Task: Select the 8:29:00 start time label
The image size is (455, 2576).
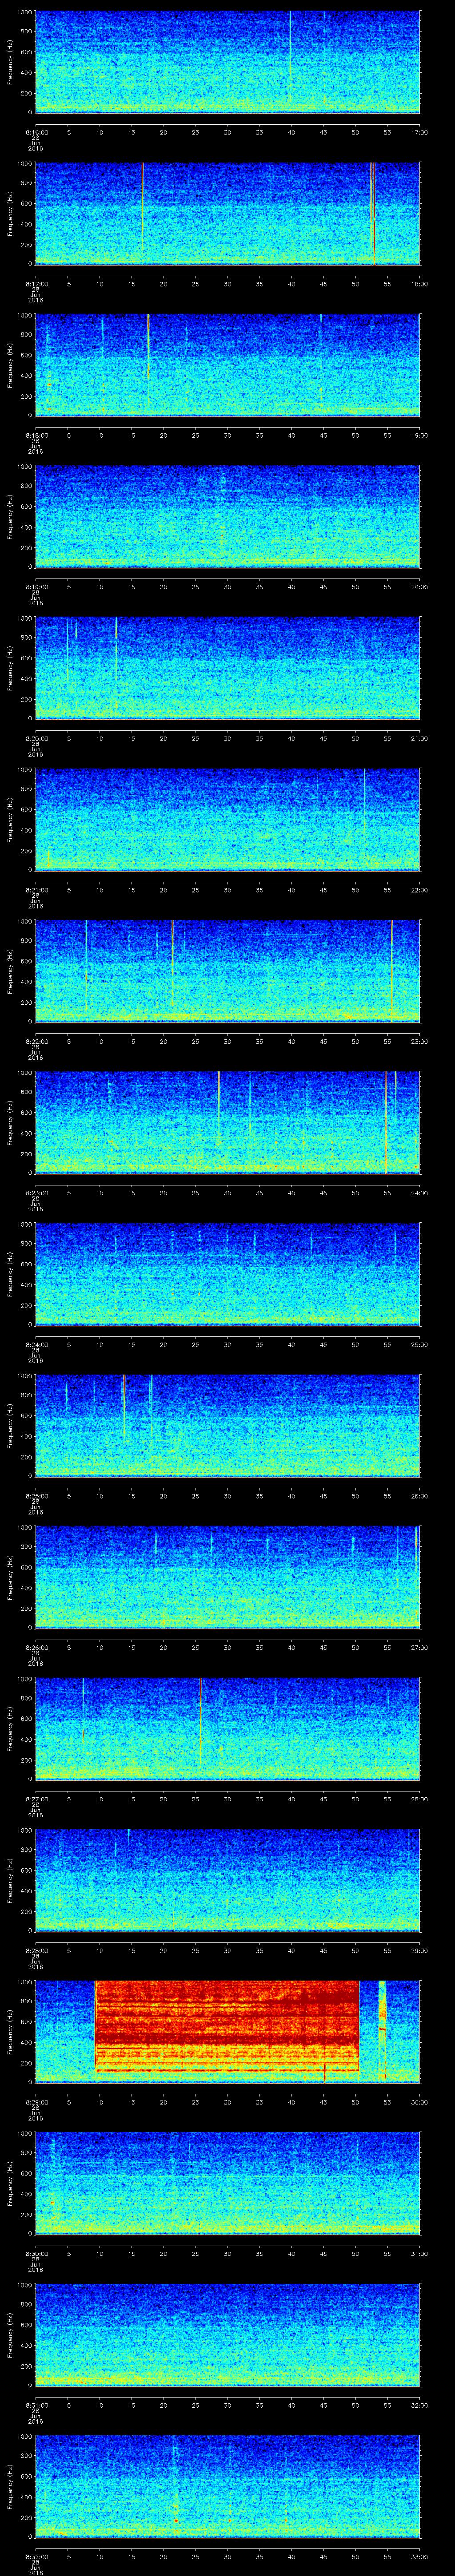Action: [x=36, y=2102]
